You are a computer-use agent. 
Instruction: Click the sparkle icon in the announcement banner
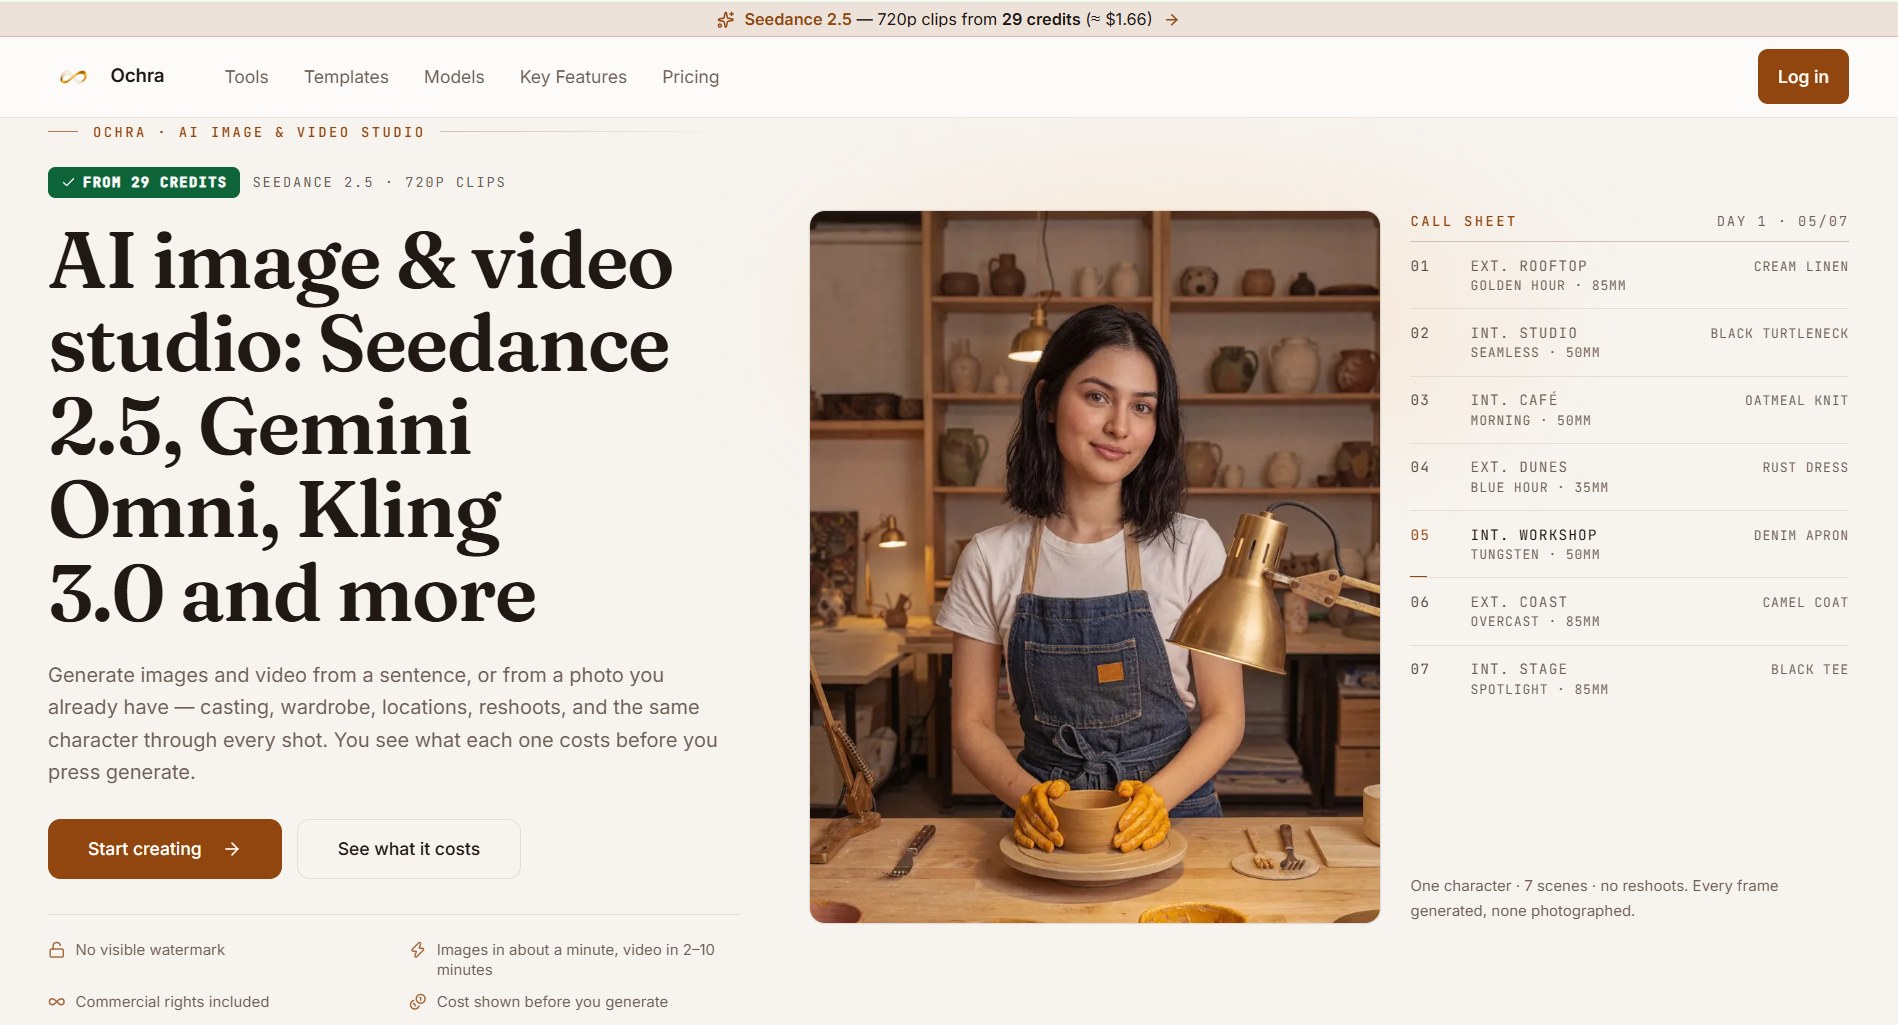point(726,20)
